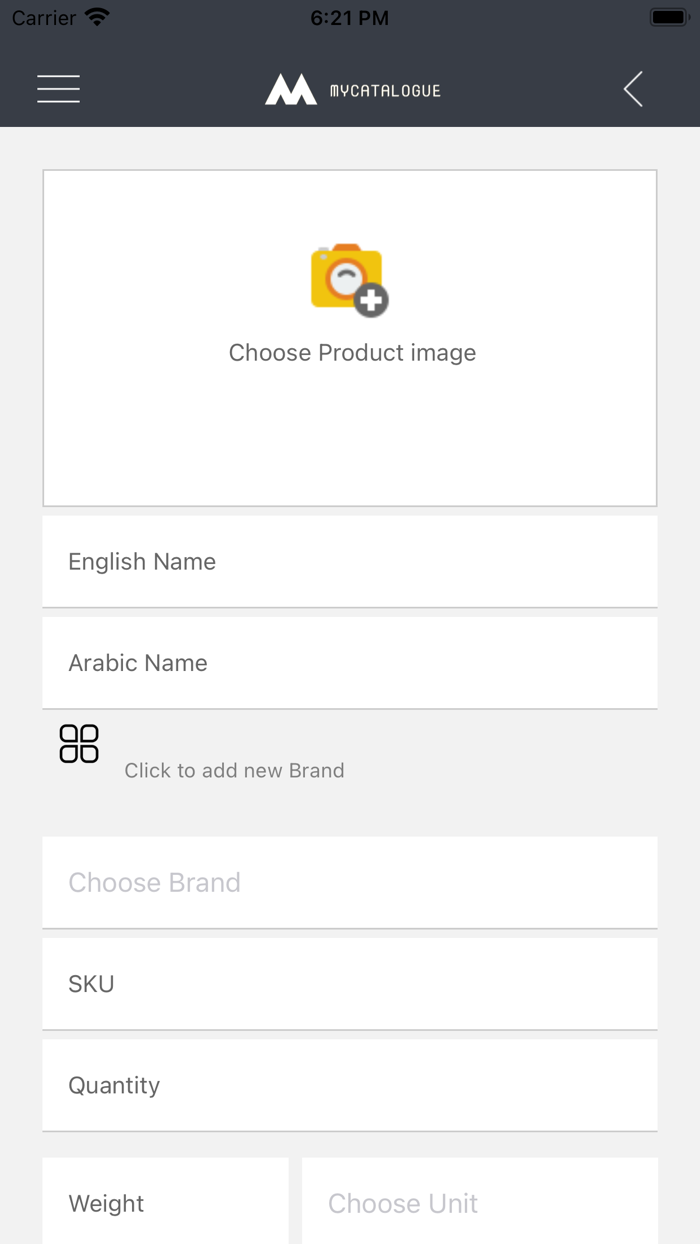
Task: Focus the Weight input field
Action: click(x=165, y=1203)
